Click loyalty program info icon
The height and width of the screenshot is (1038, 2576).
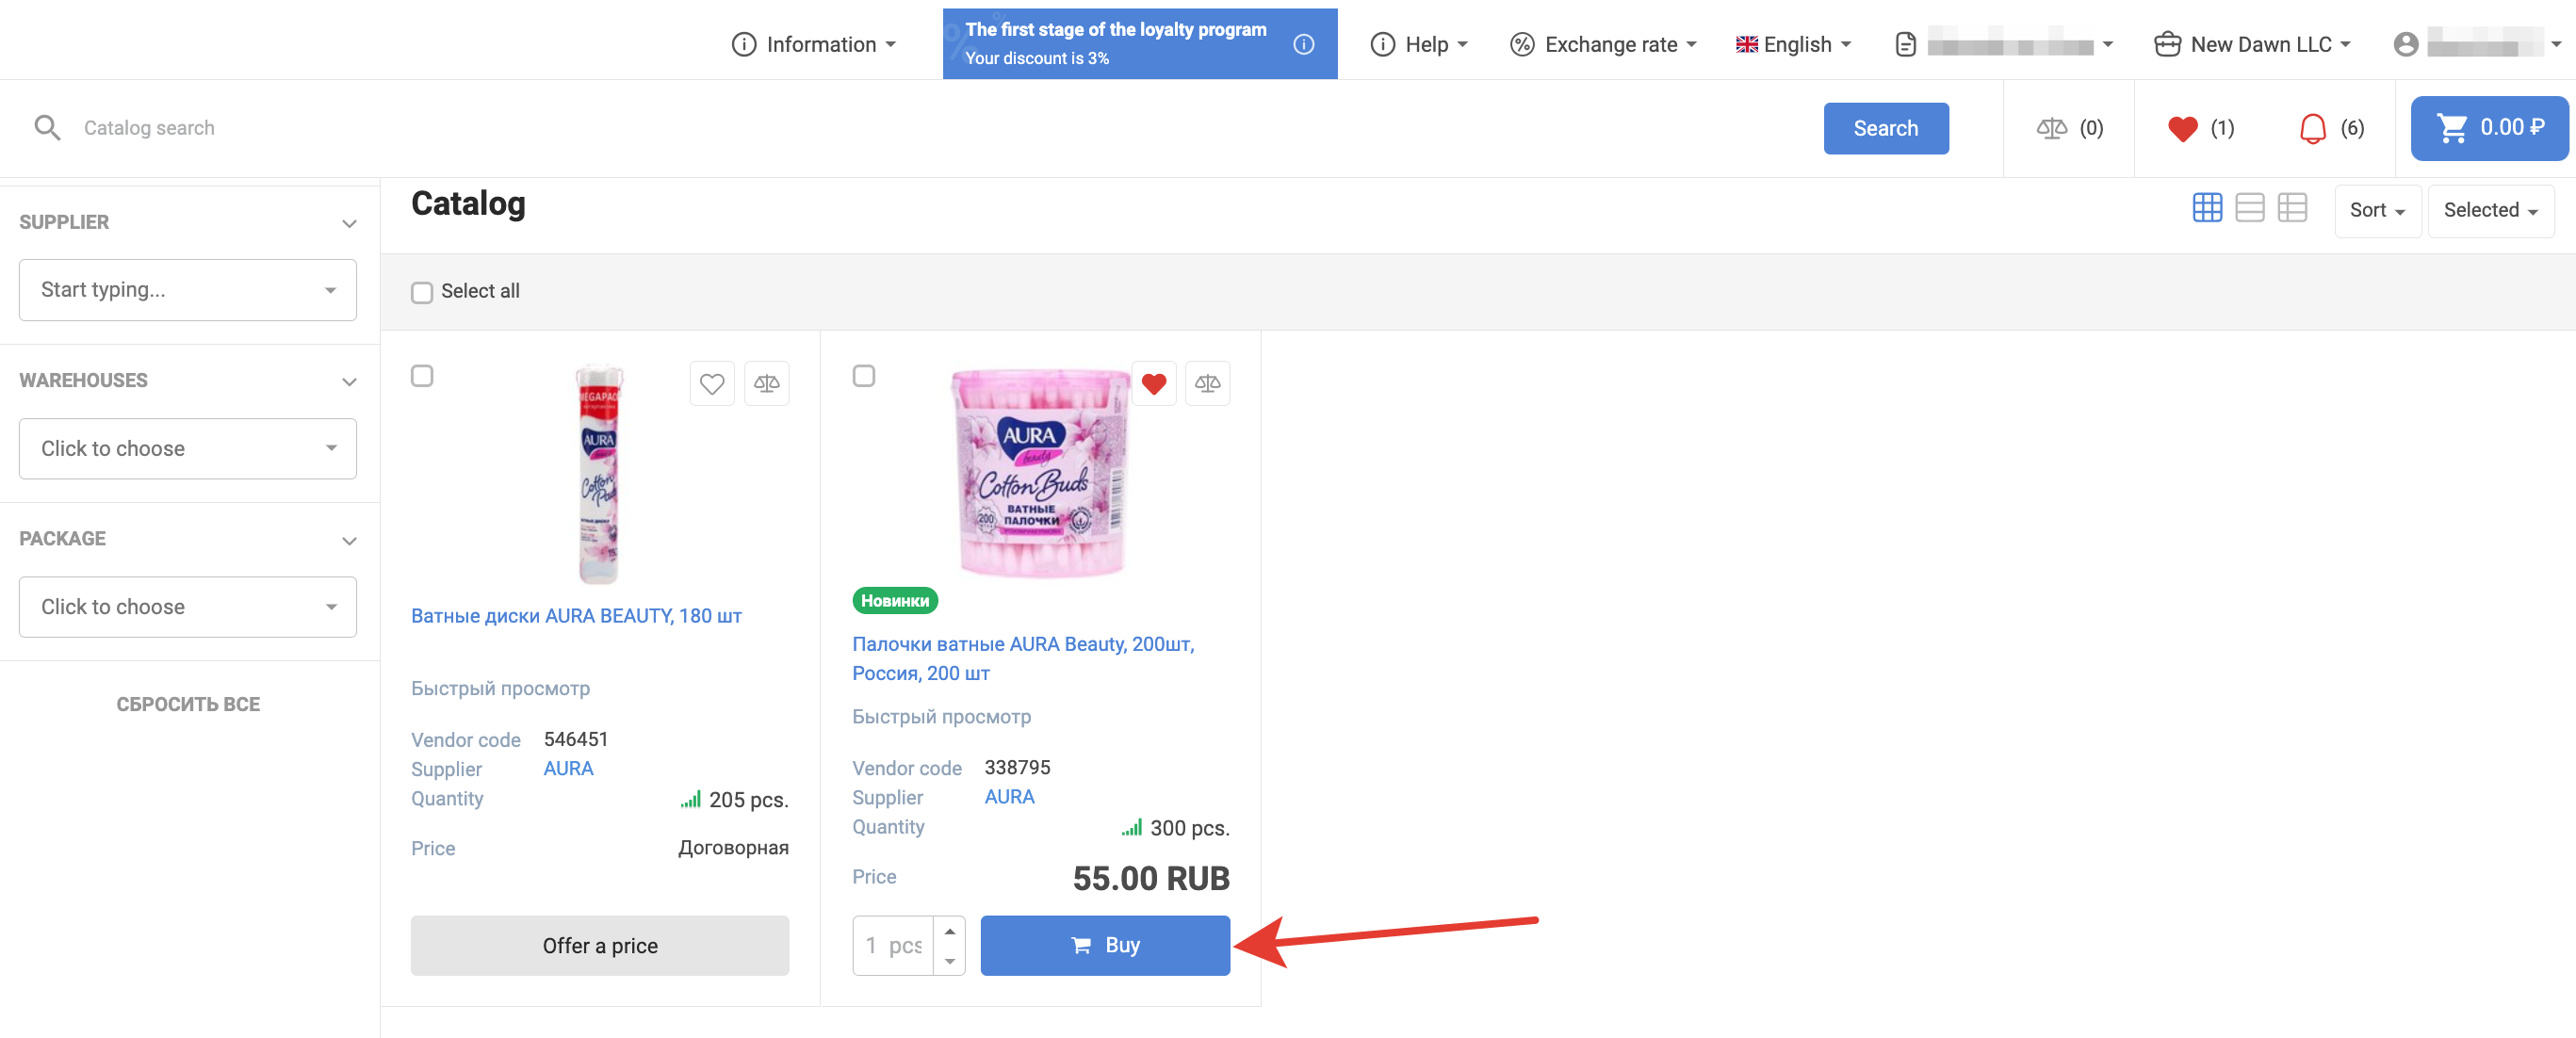pos(1303,44)
